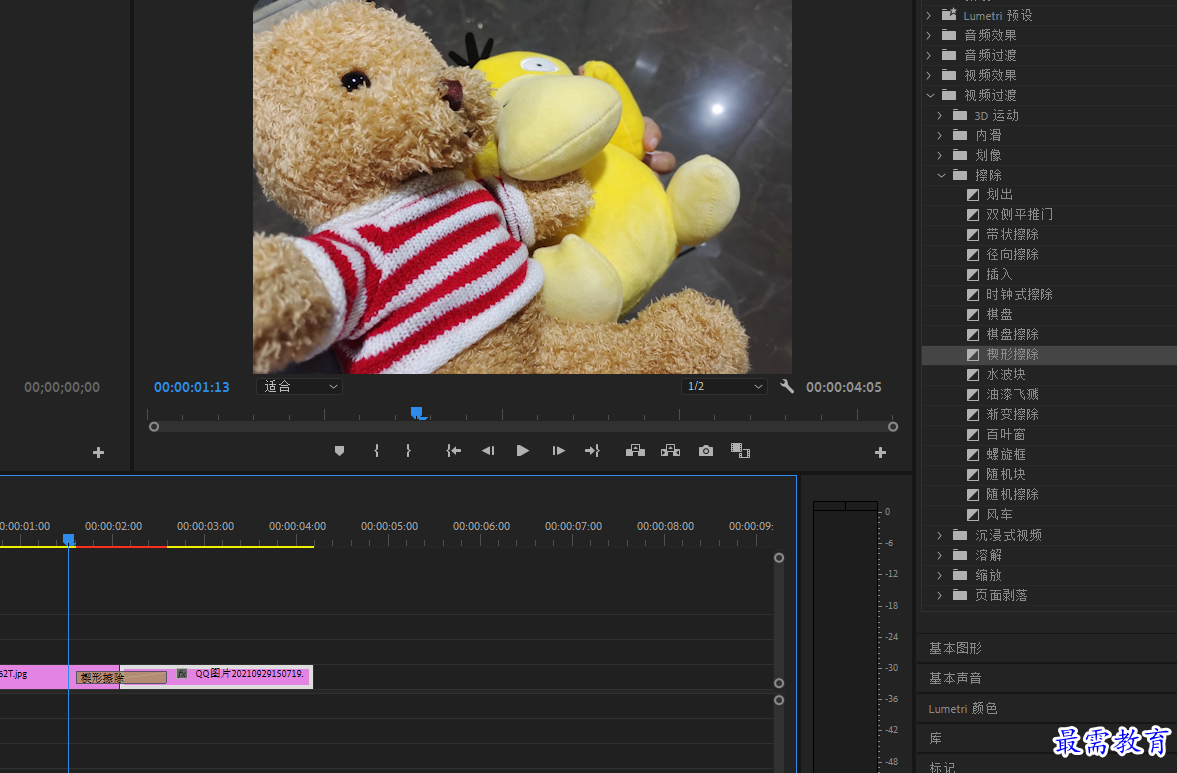Export frame with the camera icon

click(x=706, y=451)
